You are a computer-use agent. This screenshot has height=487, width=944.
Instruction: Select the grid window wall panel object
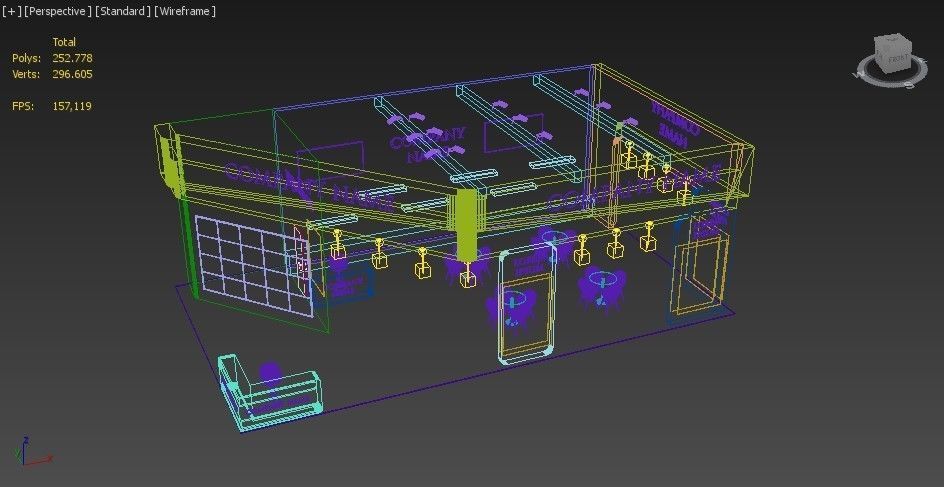(253, 265)
